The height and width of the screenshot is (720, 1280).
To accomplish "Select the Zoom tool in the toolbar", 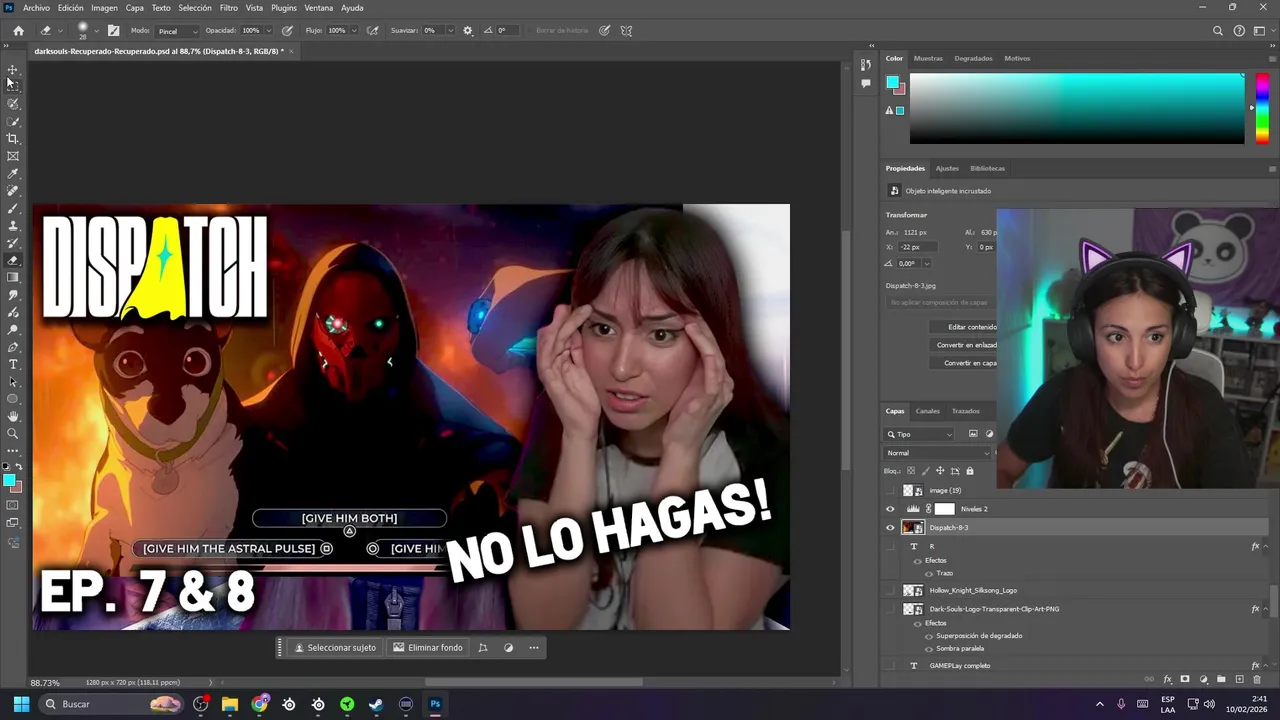I will point(13,433).
